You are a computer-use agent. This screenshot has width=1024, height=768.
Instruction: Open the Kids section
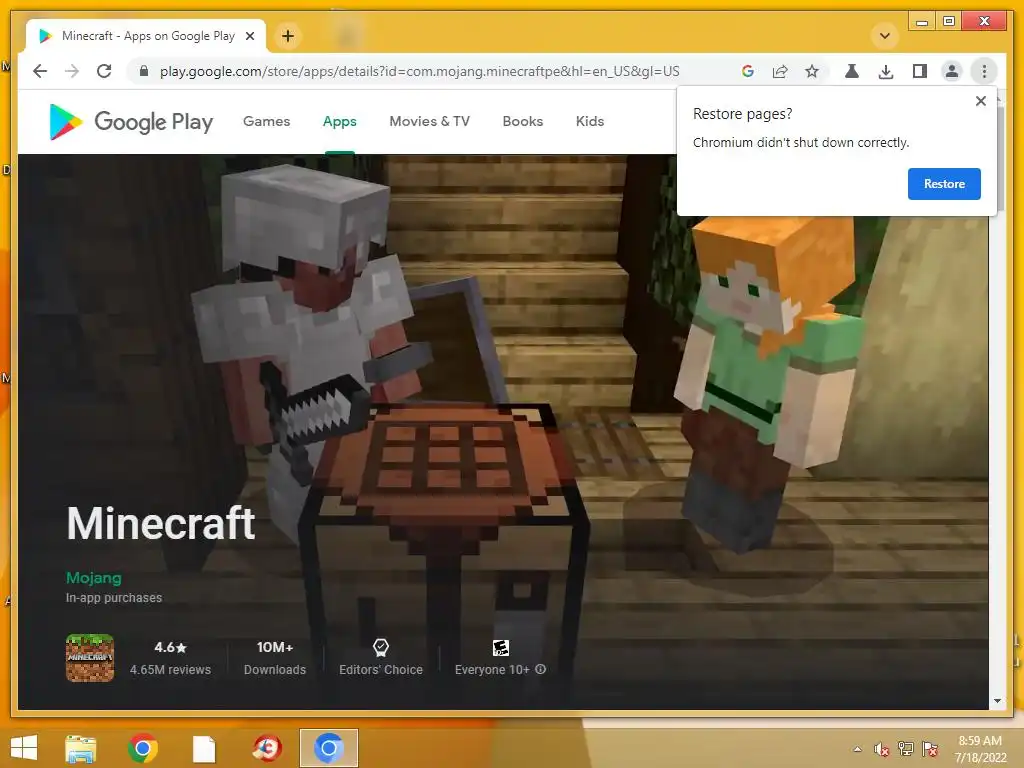point(590,121)
